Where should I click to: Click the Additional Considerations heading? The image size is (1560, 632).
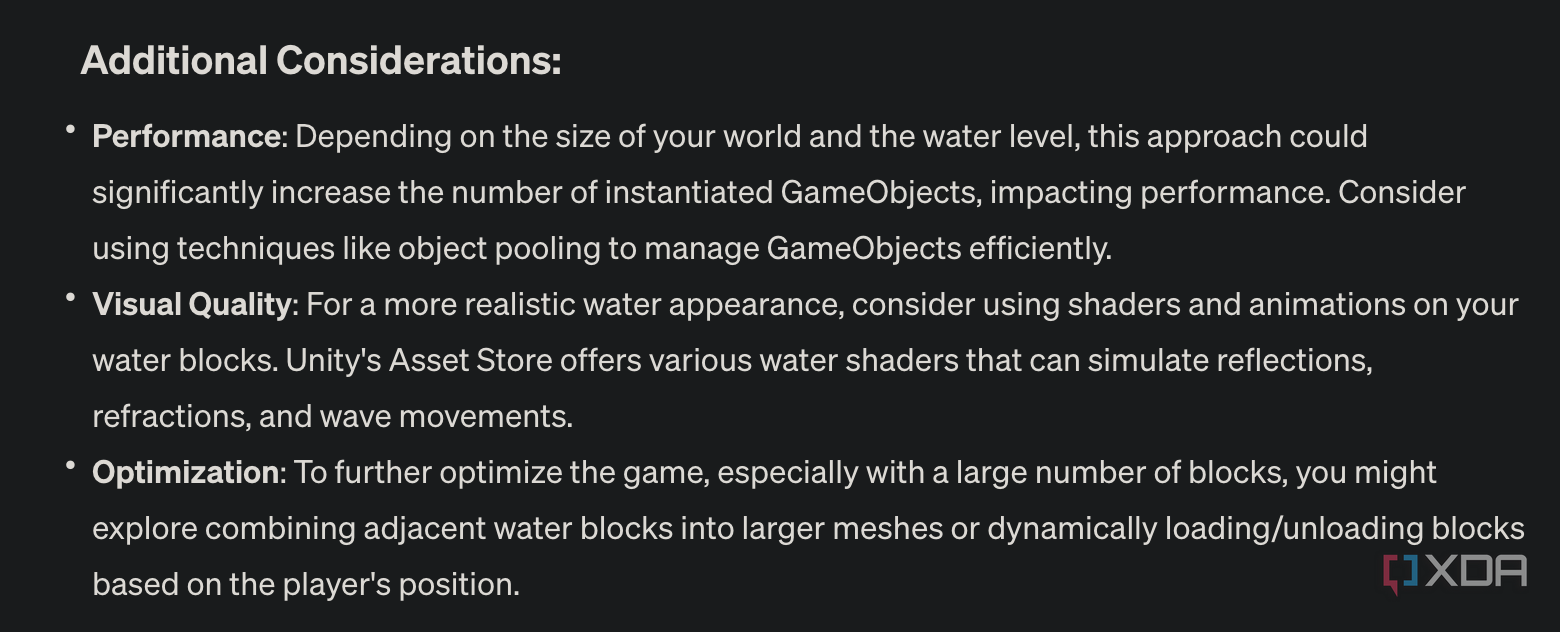[321, 61]
